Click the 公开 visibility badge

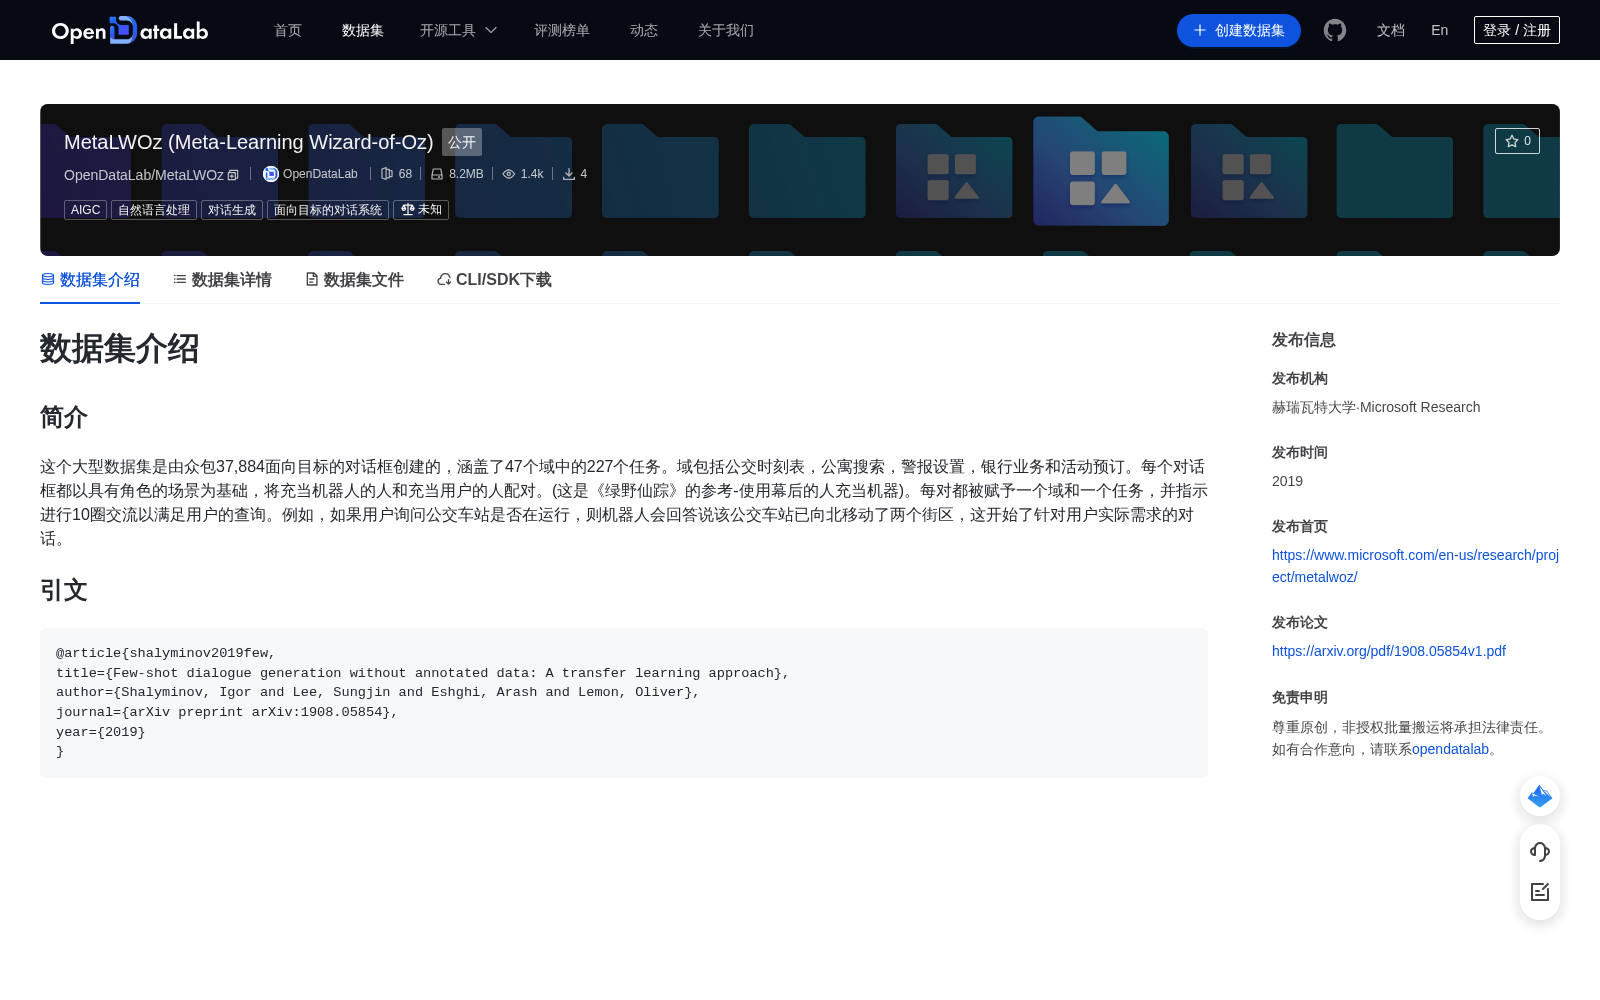[x=462, y=142]
